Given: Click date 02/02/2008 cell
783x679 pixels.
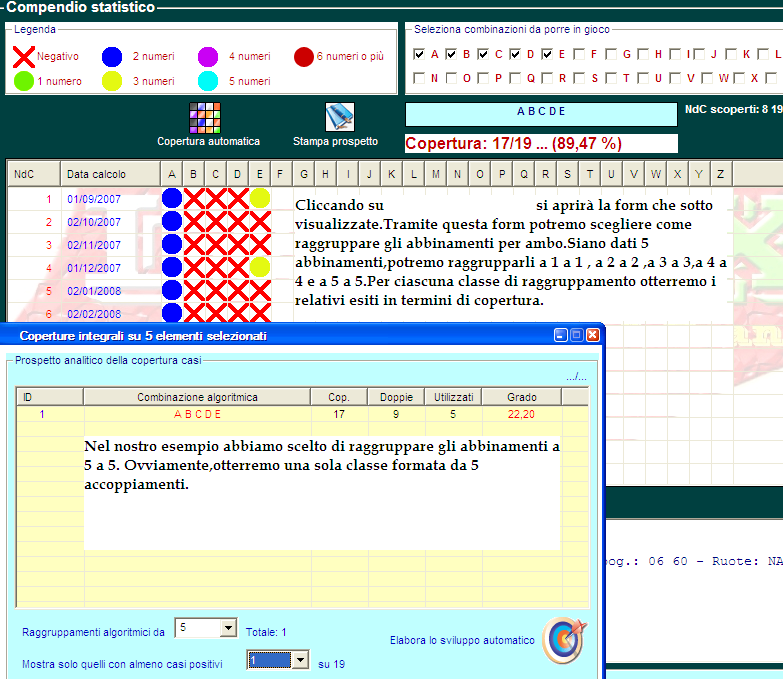Looking at the screenshot, I should click(94, 314).
